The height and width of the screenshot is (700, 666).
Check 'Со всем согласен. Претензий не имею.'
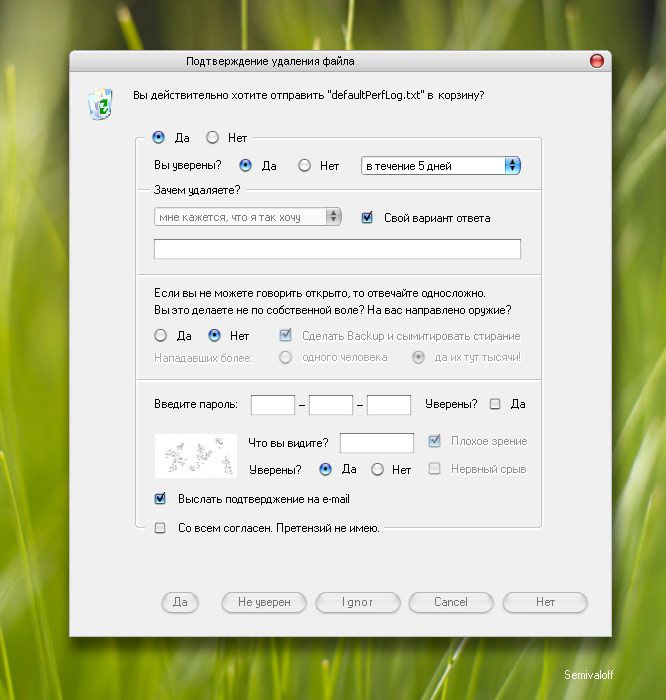coord(160,528)
